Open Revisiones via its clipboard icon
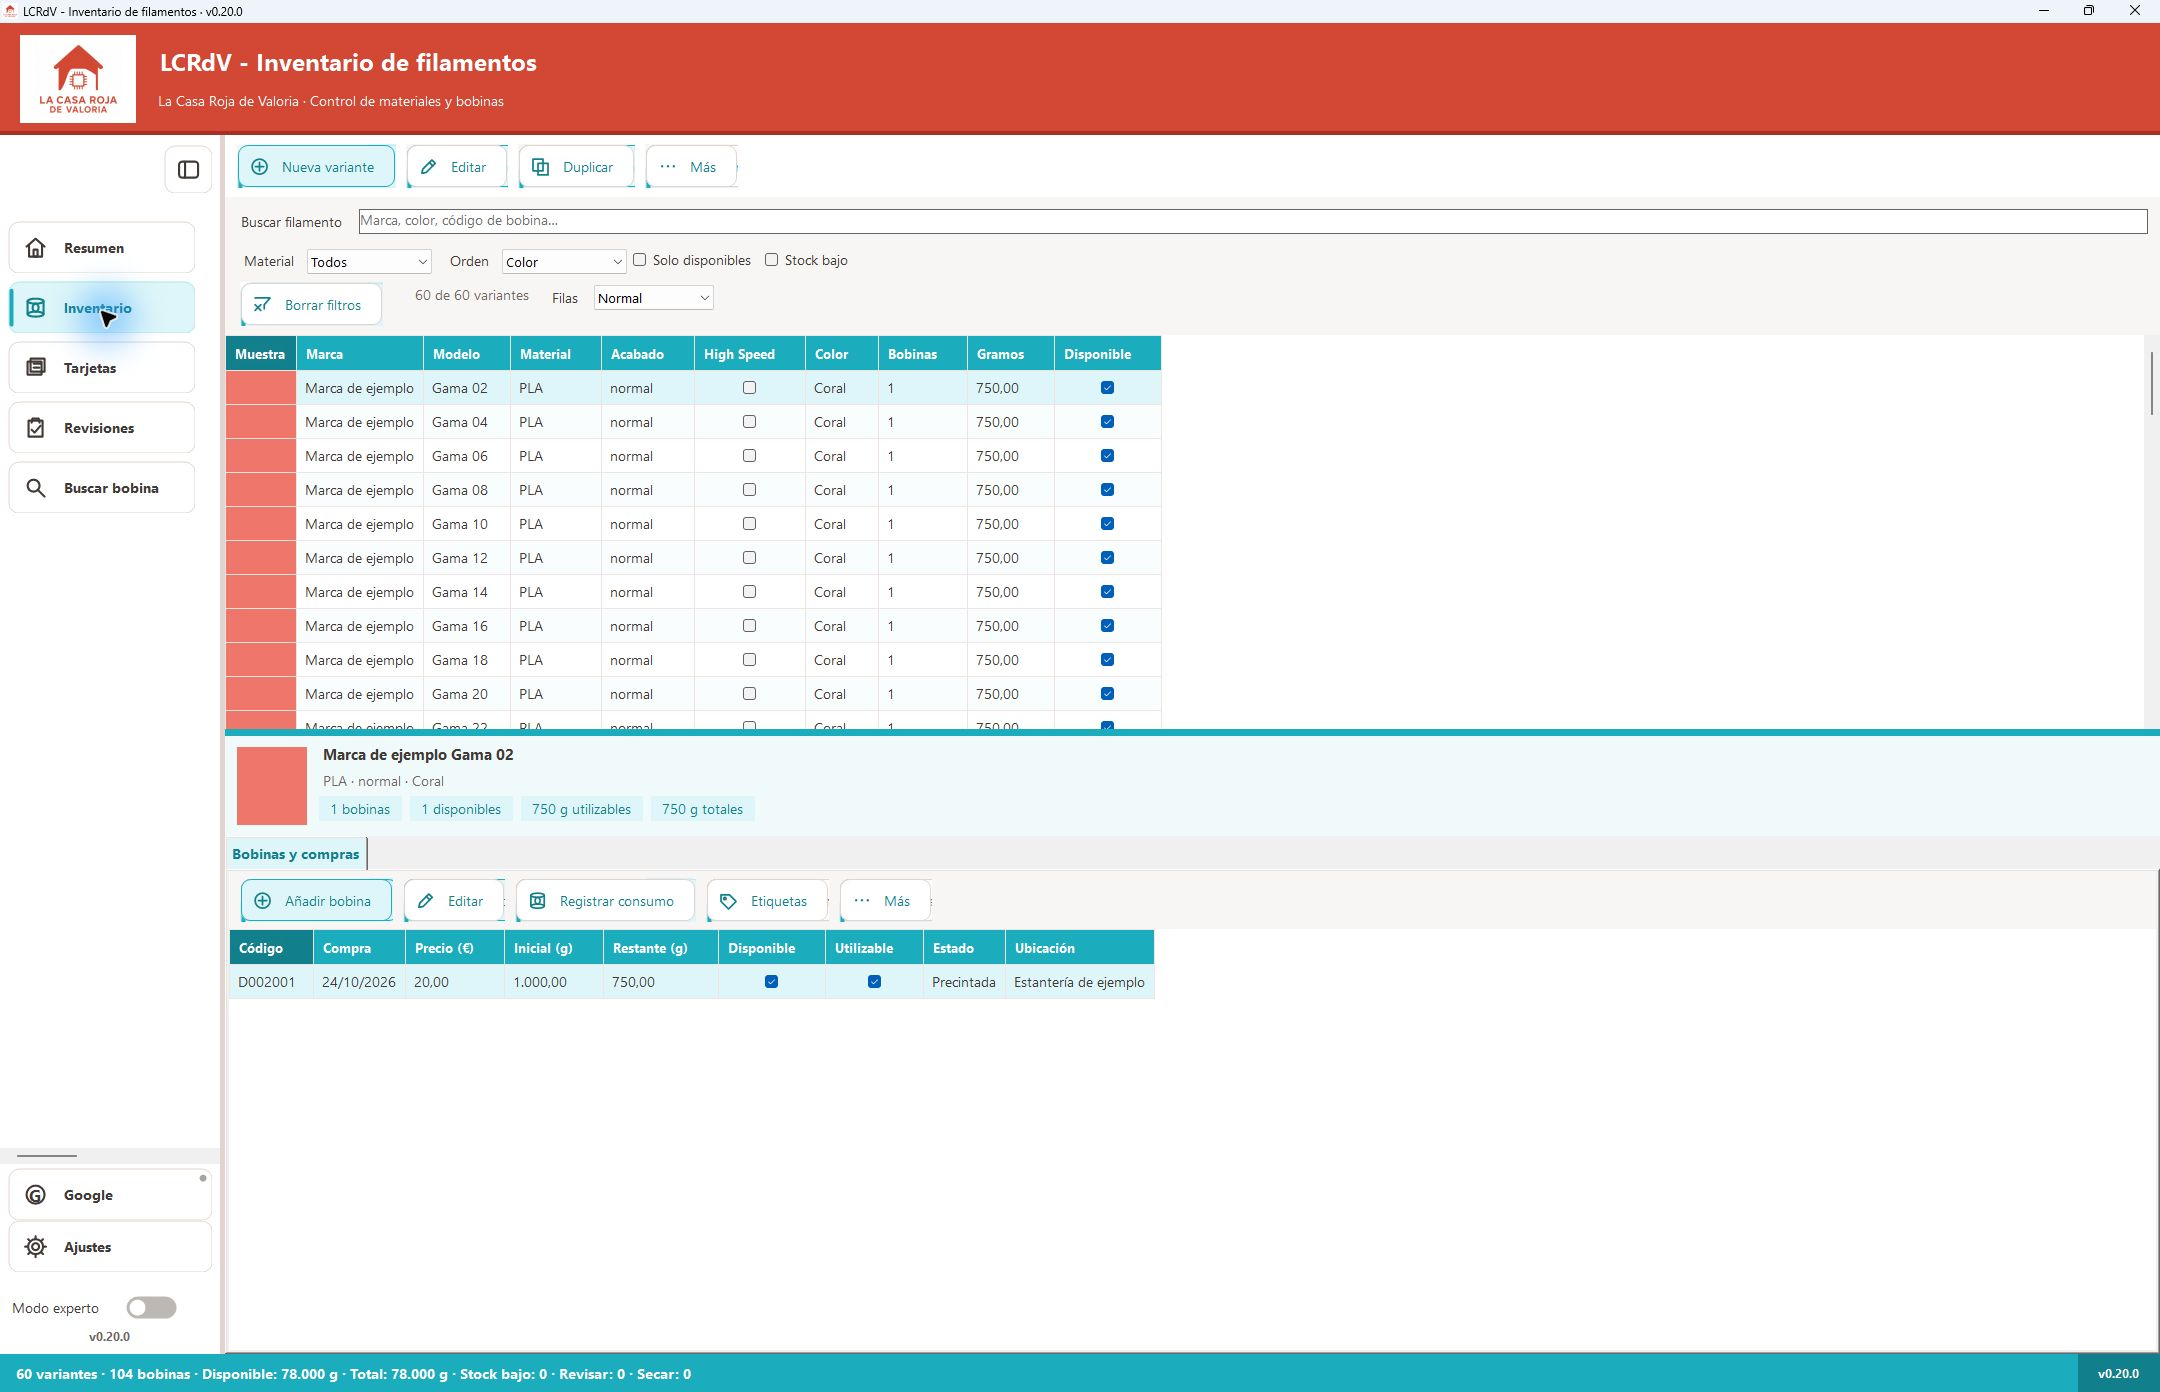The width and height of the screenshot is (2160, 1392). point(36,428)
